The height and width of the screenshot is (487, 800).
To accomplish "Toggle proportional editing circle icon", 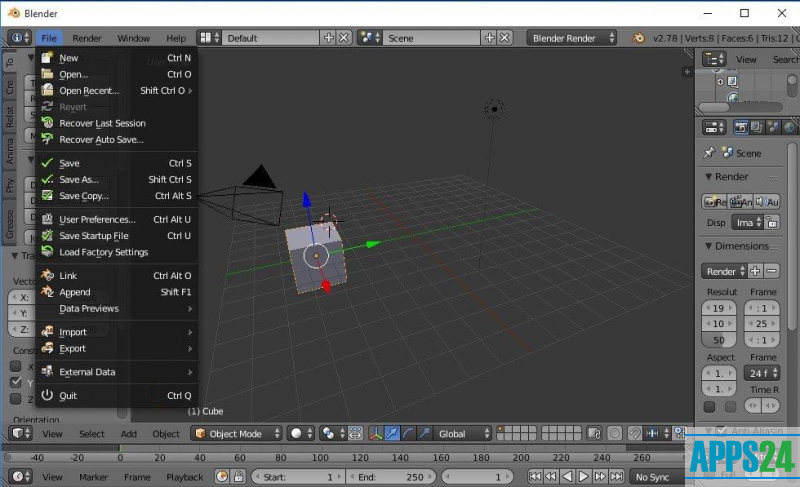I will 615,433.
